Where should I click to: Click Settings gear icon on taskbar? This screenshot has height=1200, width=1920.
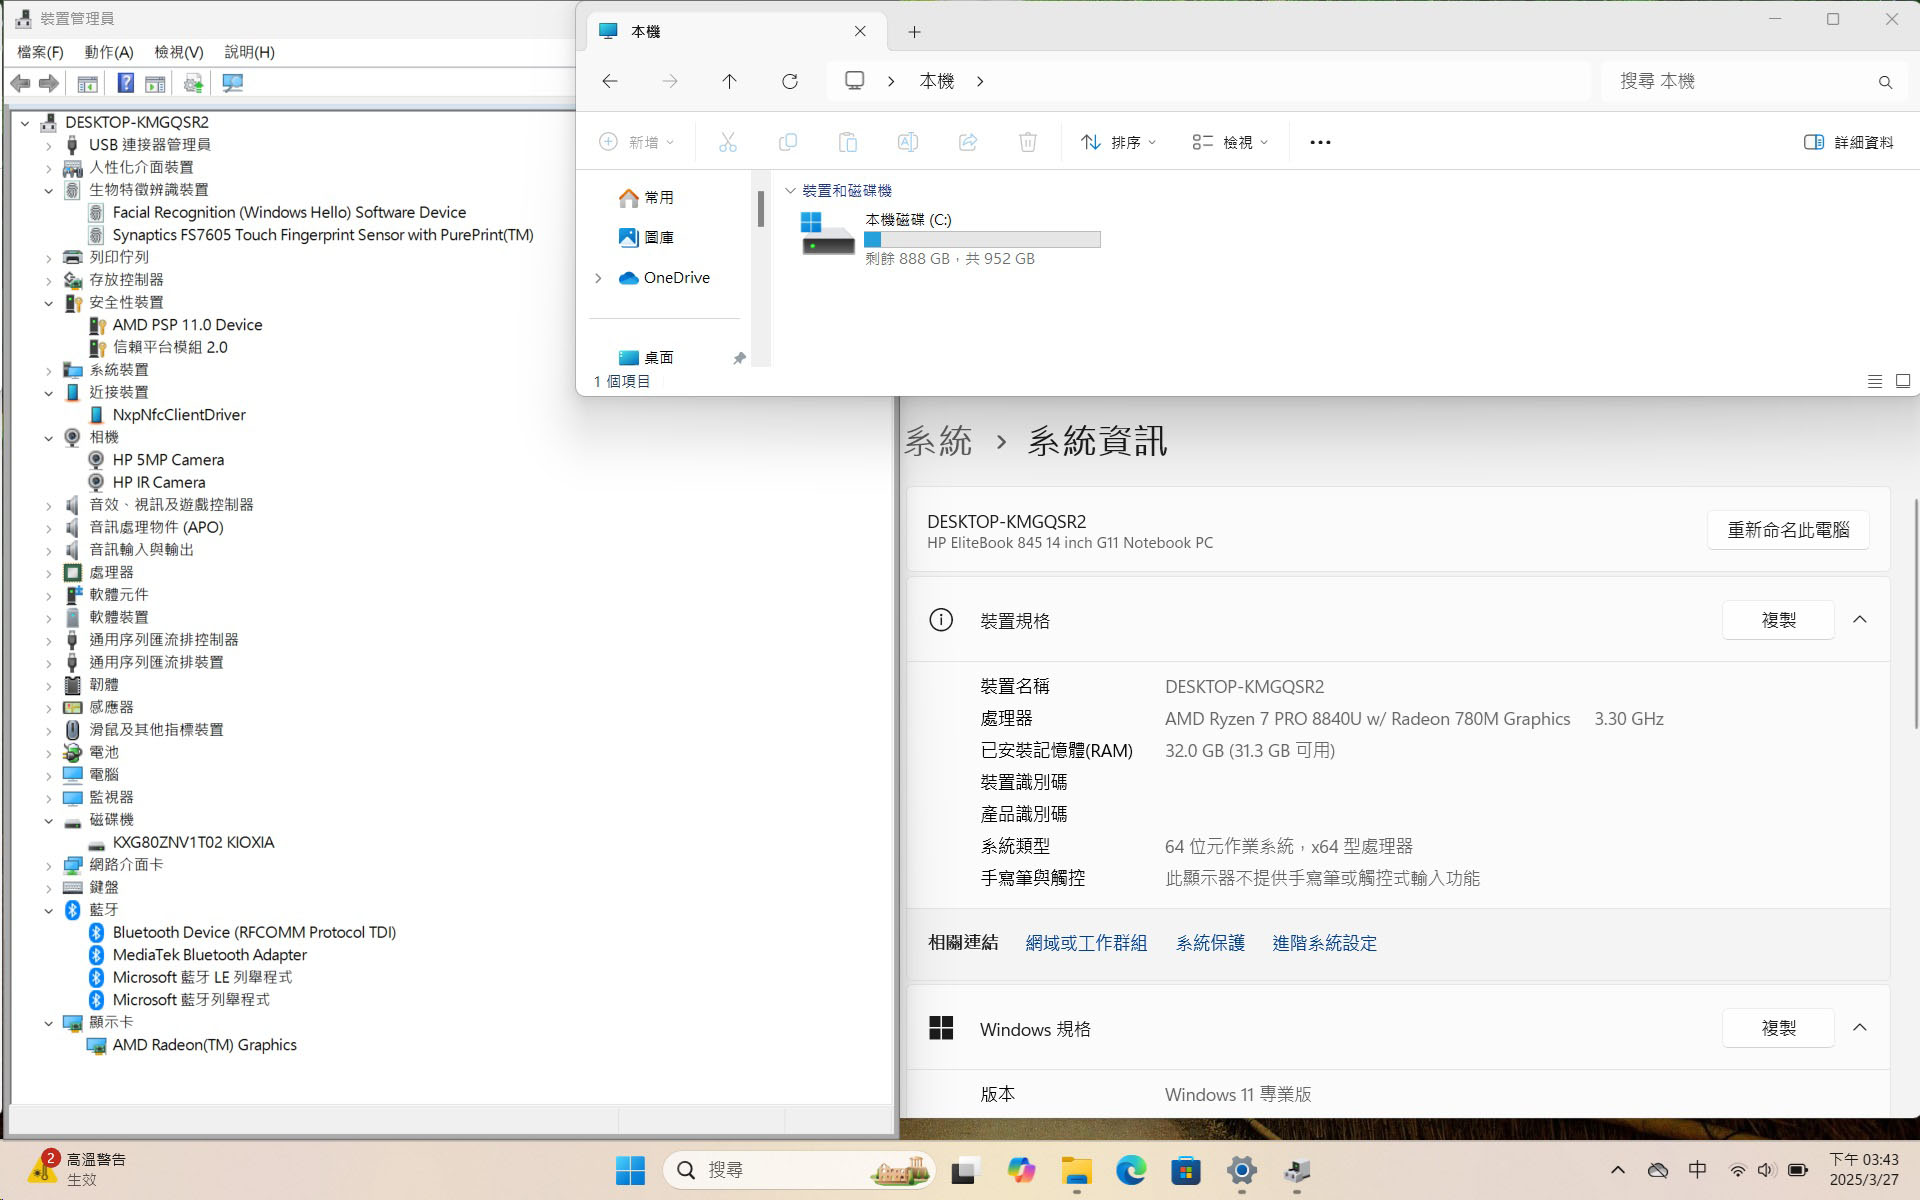(x=1241, y=1170)
